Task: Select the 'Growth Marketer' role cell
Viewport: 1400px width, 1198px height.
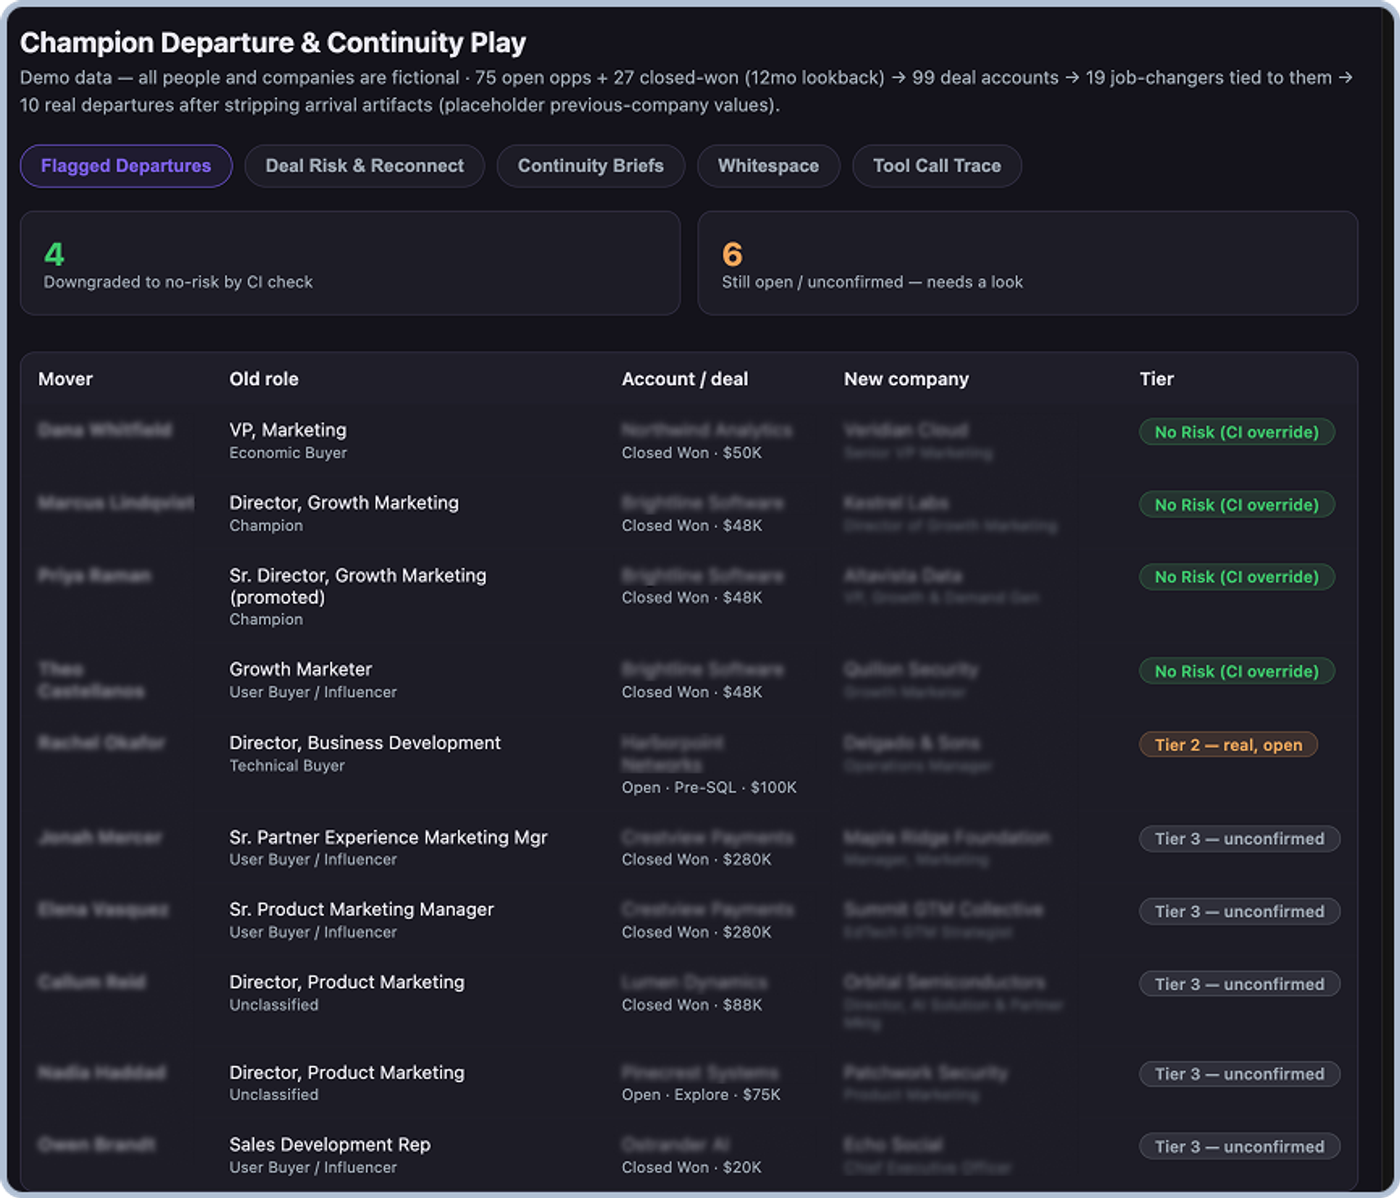Action: pyautogui.click(x=300, y=669)
